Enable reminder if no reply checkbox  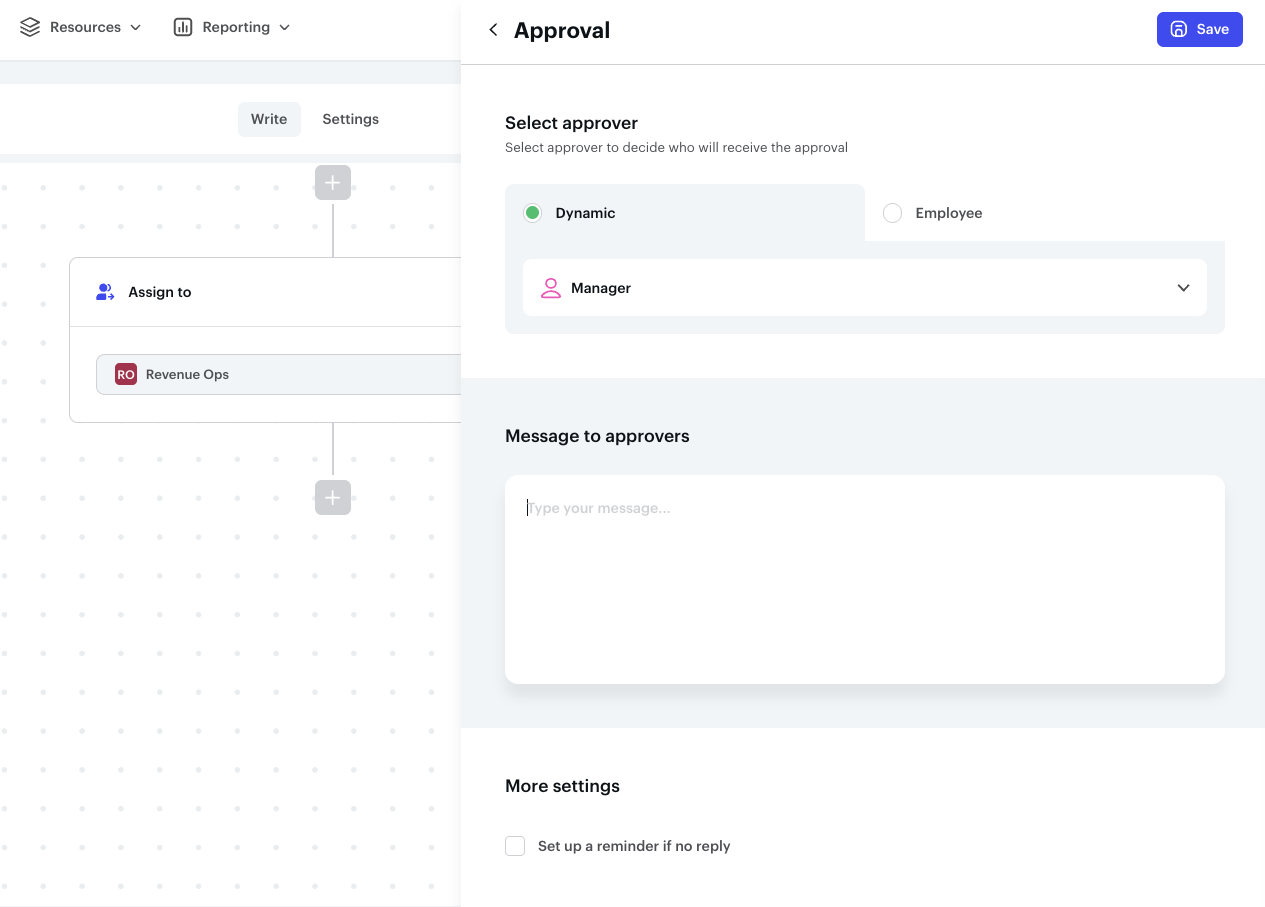[515, 846]
